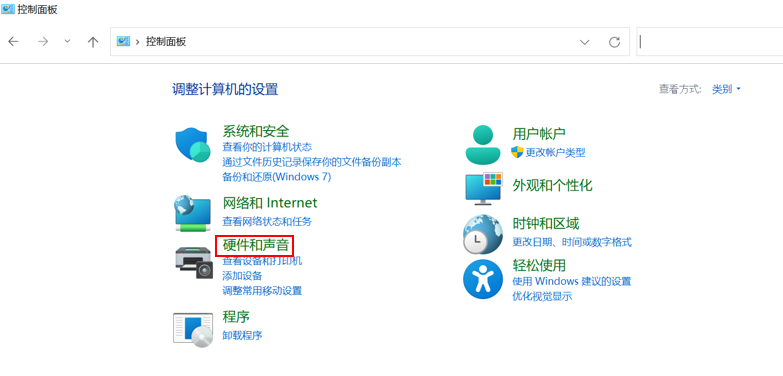Expand the recent locations chevron

point(67,42)
